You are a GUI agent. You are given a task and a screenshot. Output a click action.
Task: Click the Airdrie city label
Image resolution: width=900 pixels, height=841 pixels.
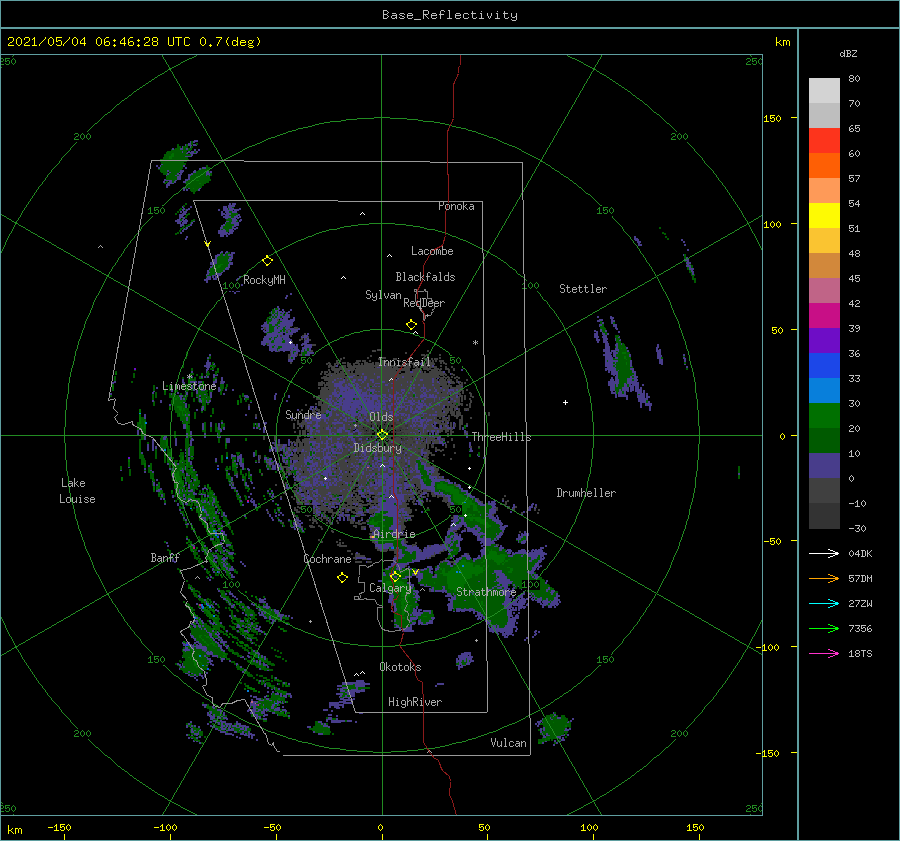tap(394, 534)
